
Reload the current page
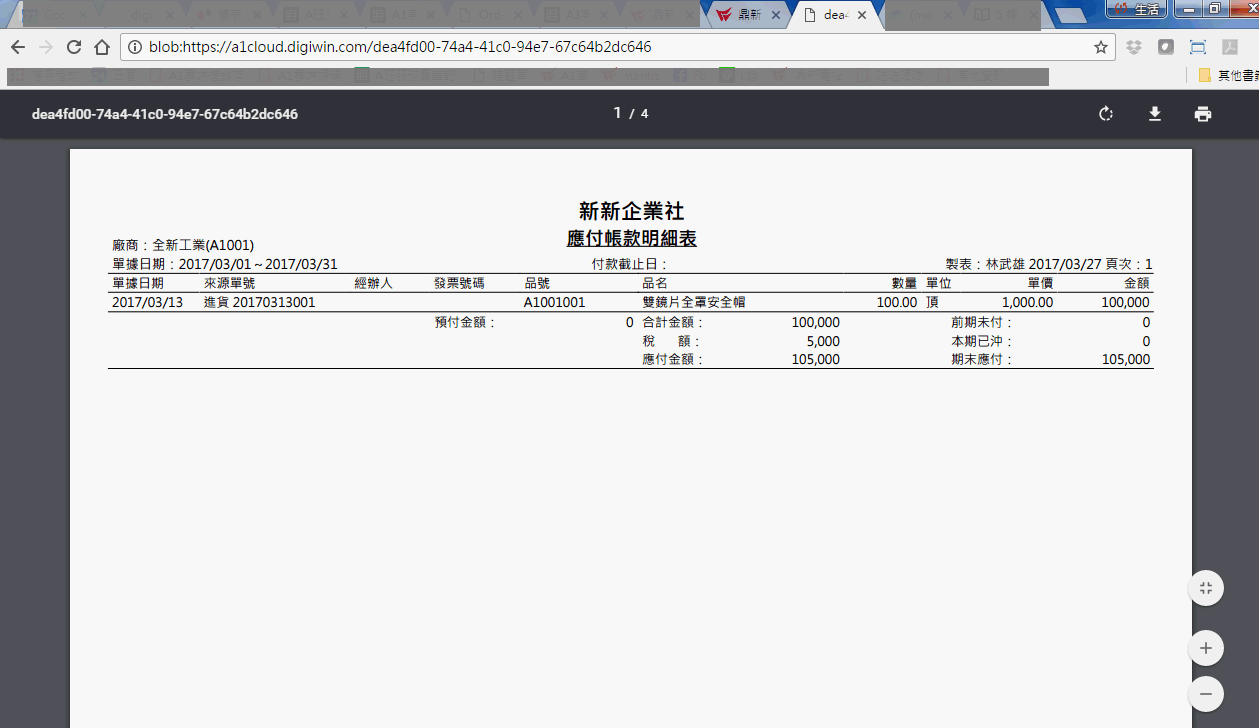click(74, 47)
